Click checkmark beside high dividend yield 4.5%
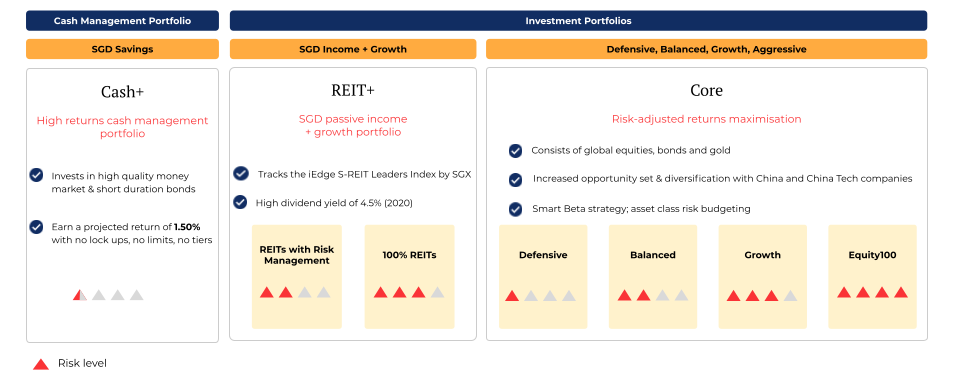 [x=241, y=202]
